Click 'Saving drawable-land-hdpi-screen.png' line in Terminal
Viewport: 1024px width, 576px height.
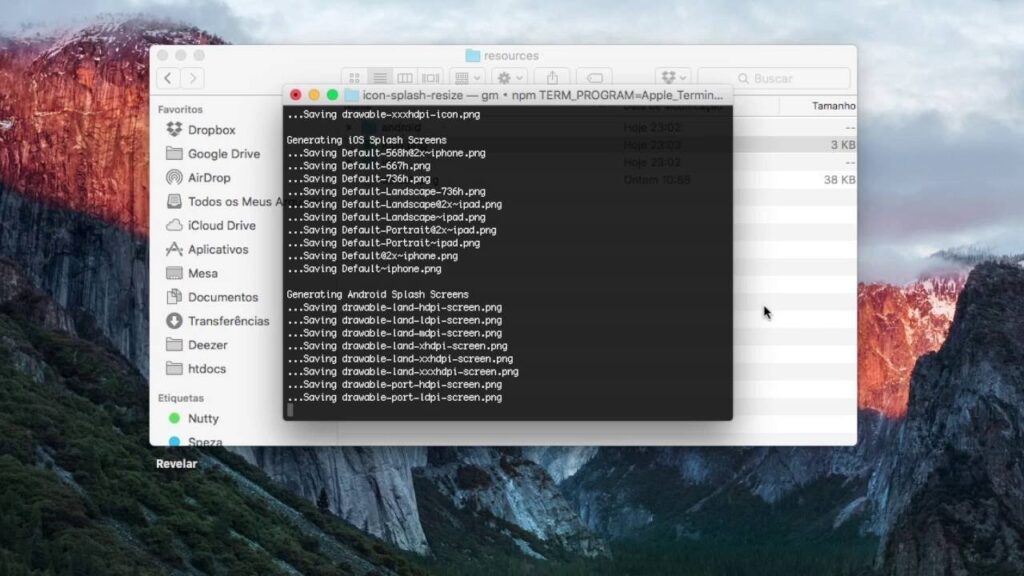coord(394,308)
